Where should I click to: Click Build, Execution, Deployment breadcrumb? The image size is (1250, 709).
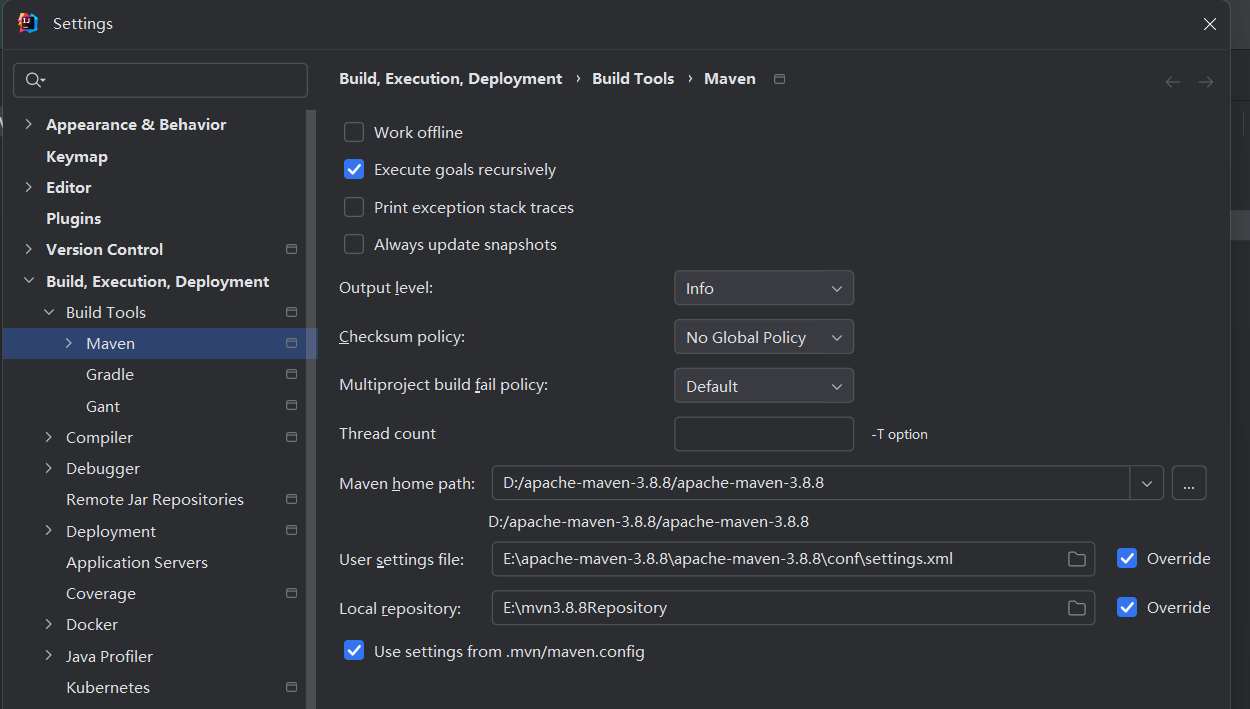point(451,79)
